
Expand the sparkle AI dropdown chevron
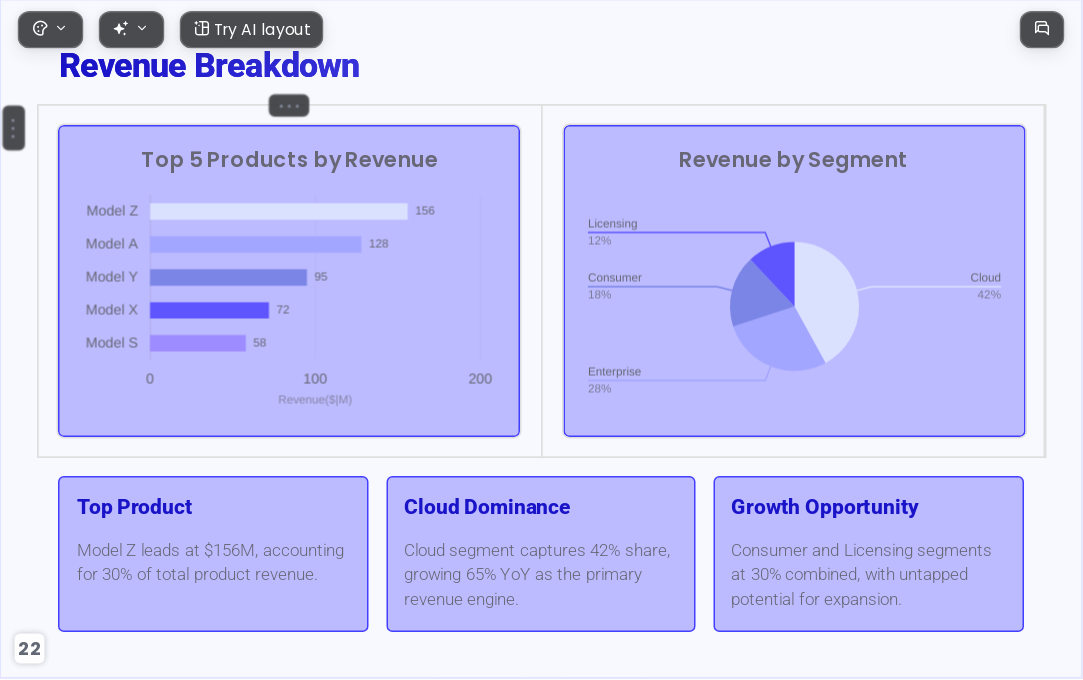coord(142,29)
